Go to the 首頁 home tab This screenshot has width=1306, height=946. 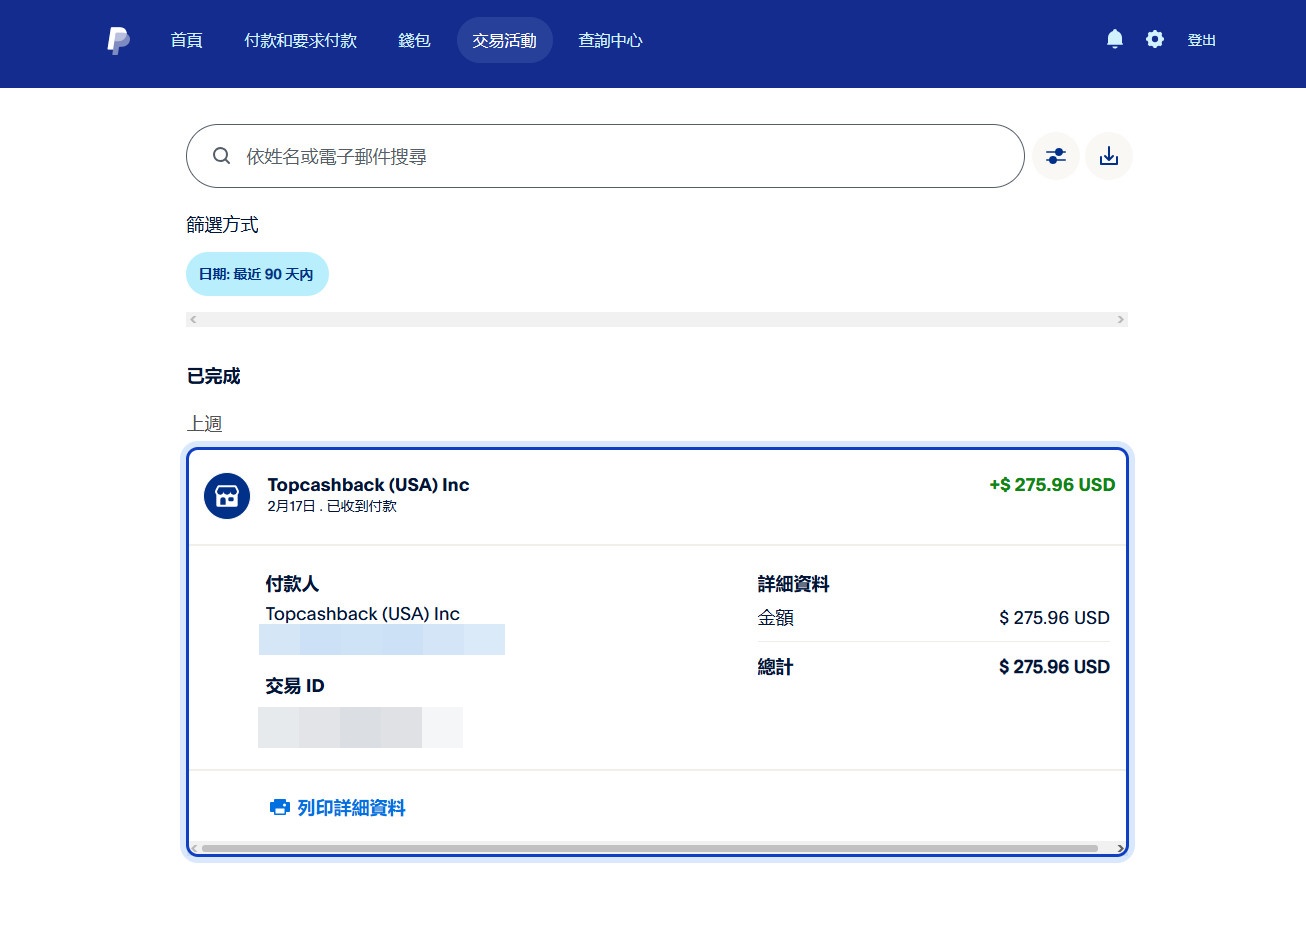tap(186, 40)
